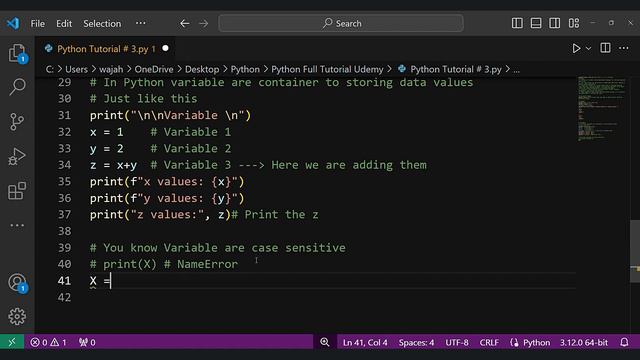Show hidden menus via title bar ellipsis

point(140,23)
